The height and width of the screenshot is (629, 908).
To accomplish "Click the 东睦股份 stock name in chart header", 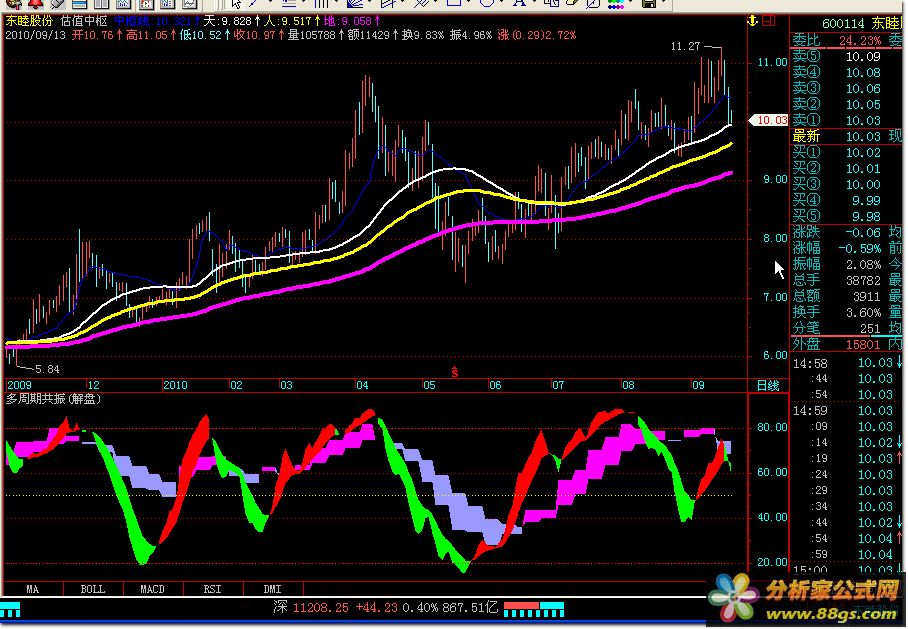I will pos(29,21).
